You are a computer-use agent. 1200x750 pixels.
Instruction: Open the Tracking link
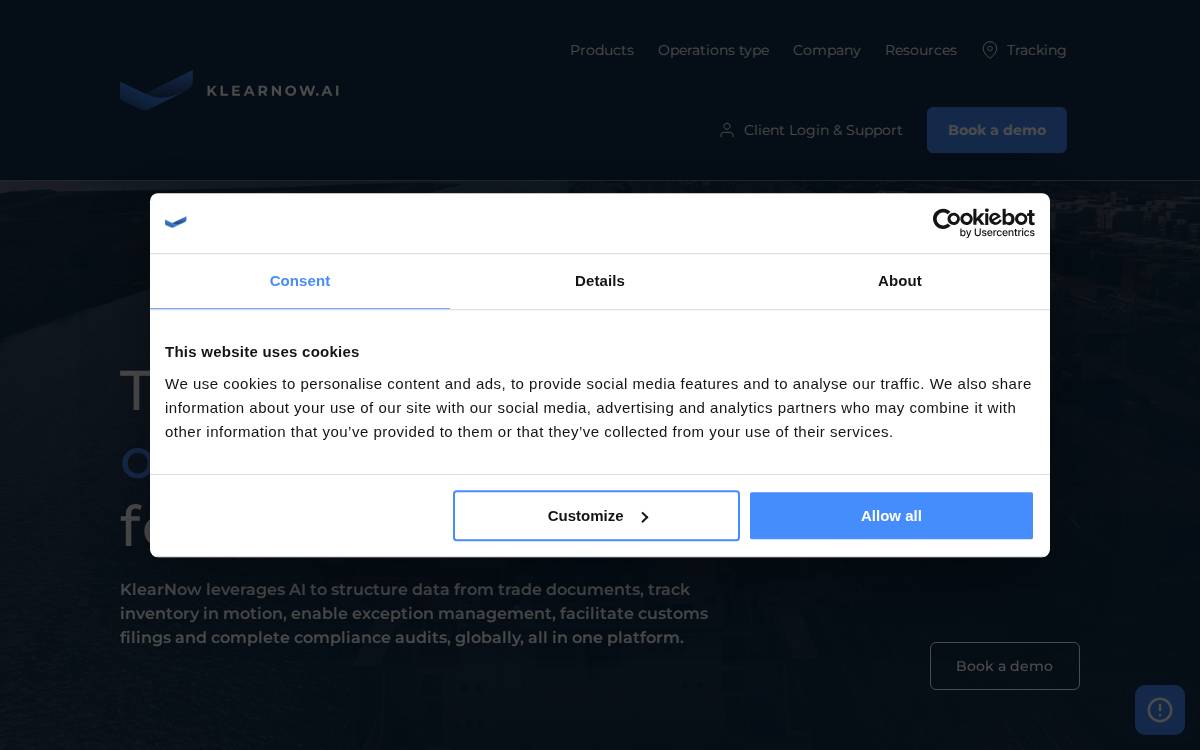[x=1036, y=50]
